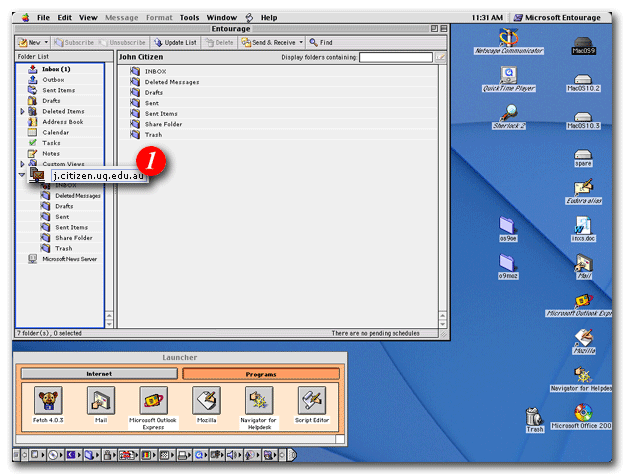Open the Tools menu
This screenshot has width=625, height=475.
point(189,17)
